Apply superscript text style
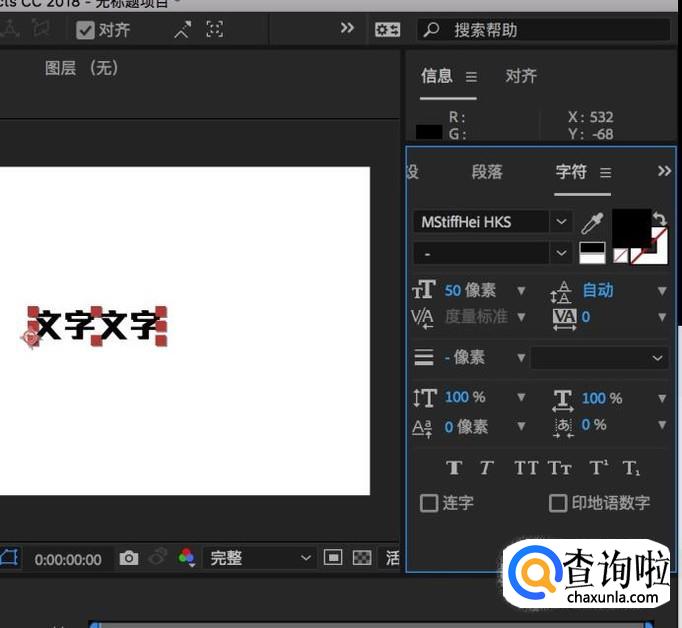This screenshot has width=682, height=628. coord(598,467)
